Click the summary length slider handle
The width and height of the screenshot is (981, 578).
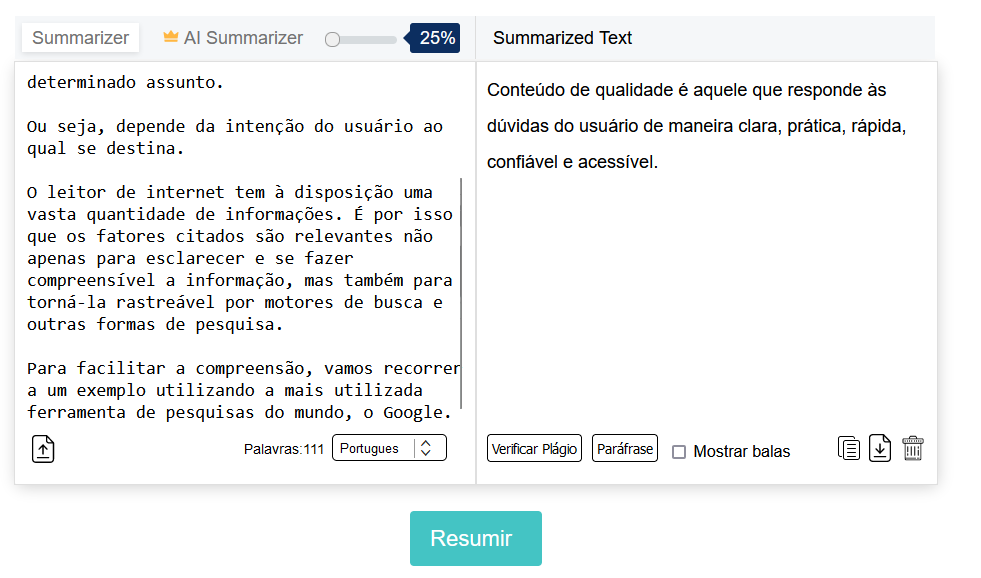click(333, 39)
